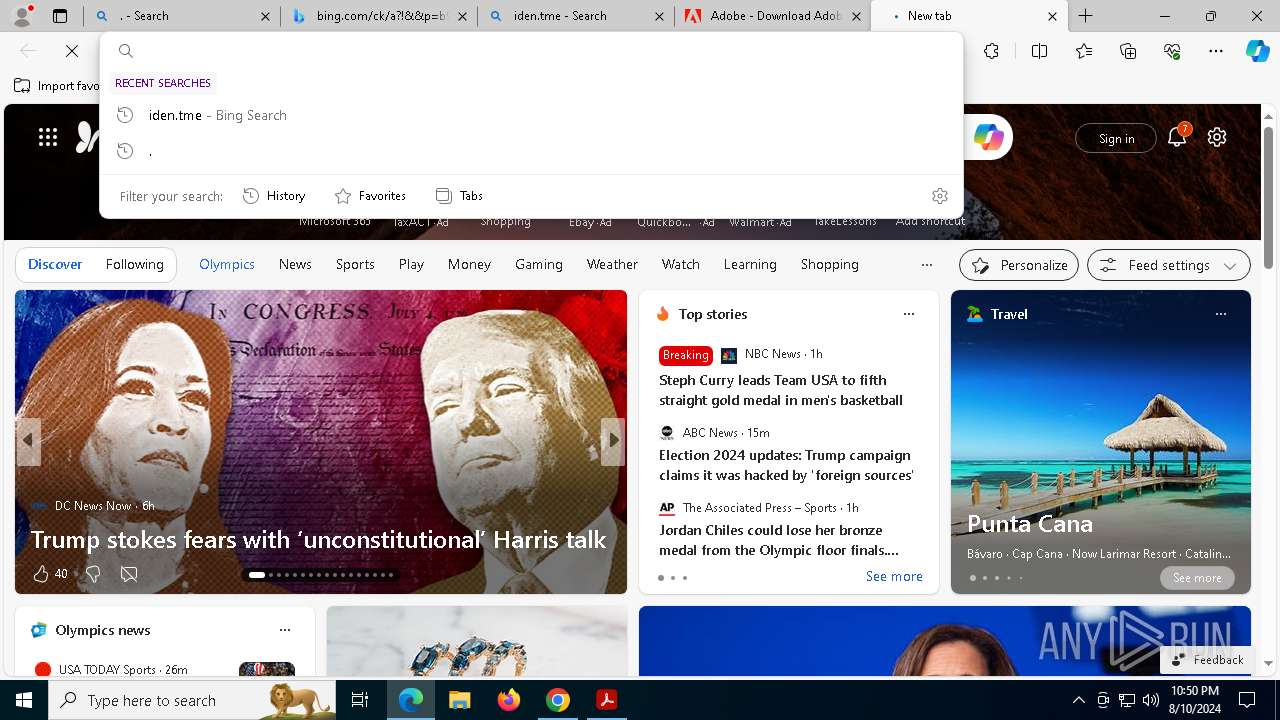This screenshot has width=1280, height=720.
Task: Open Adobe Acrobat from the taskbar
Action: [606, 700]
